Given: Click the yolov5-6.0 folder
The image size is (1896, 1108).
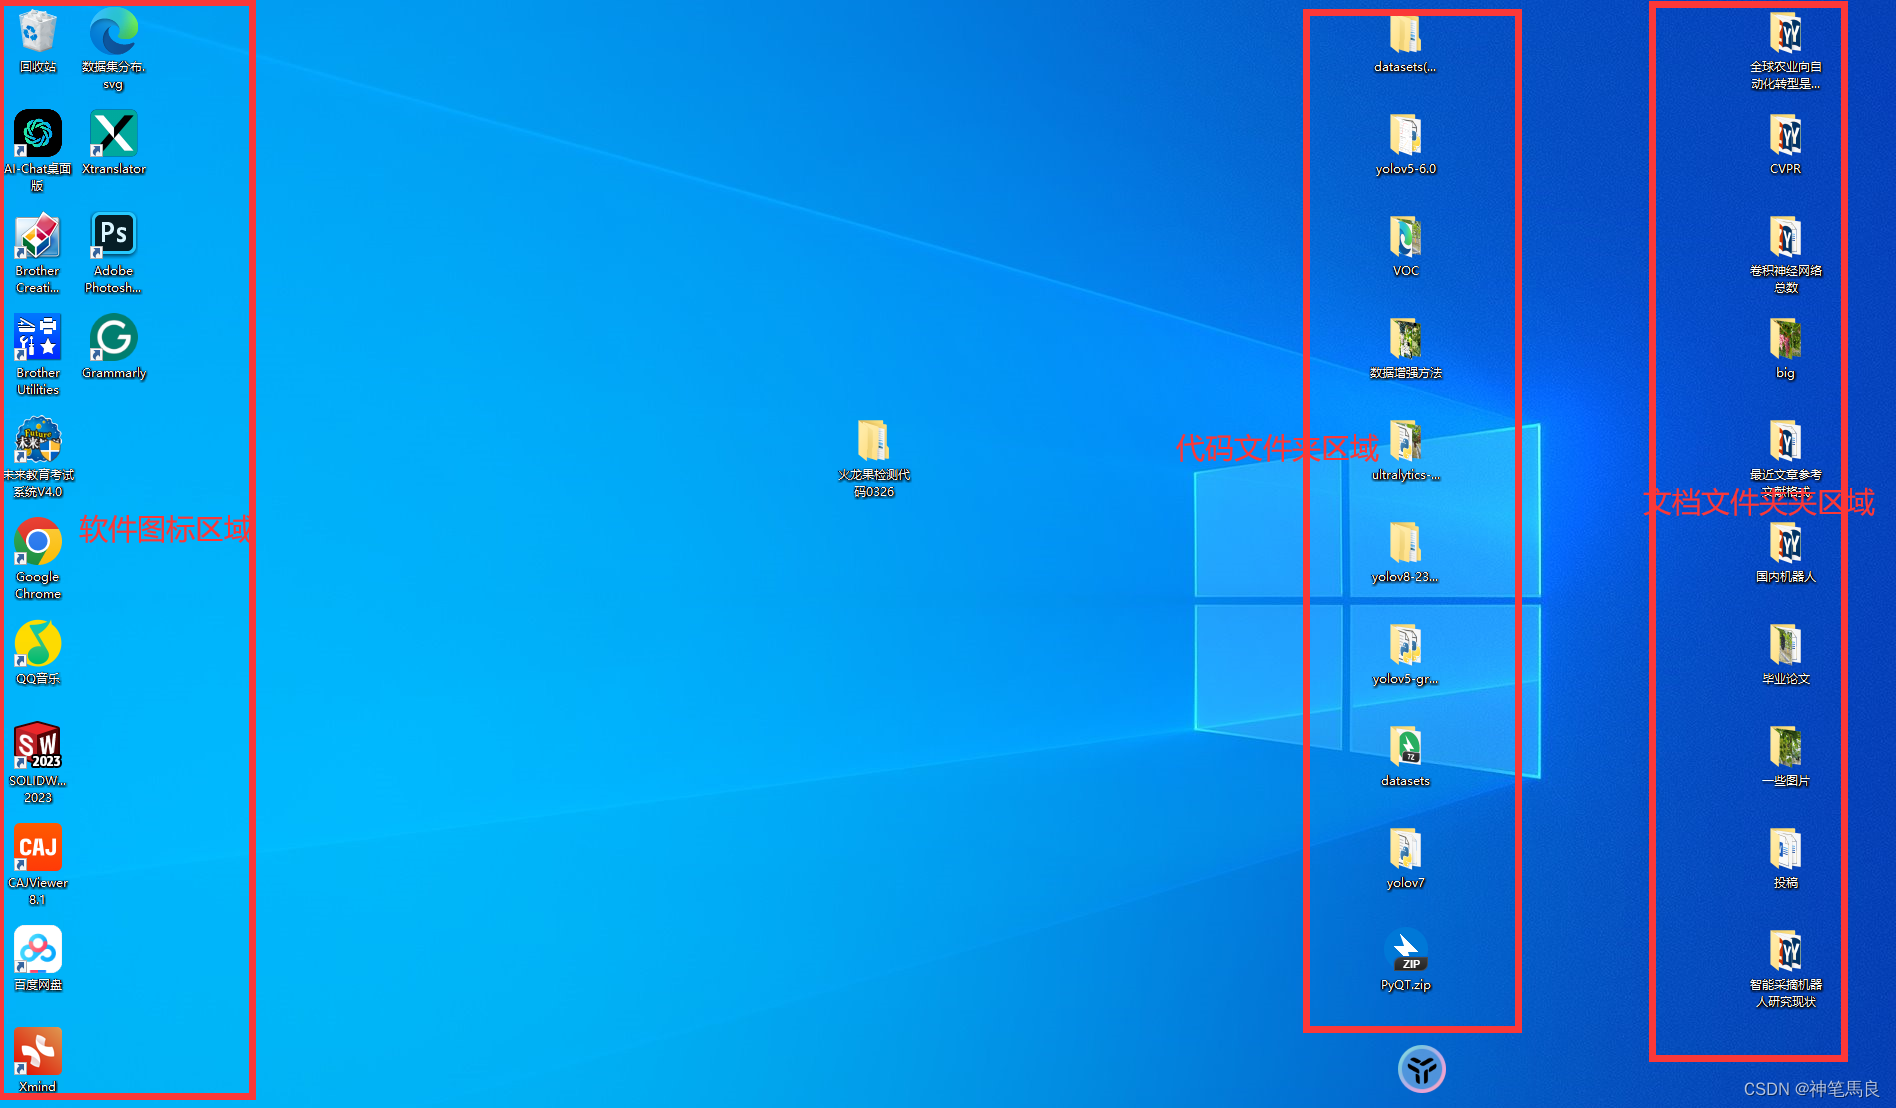Looking at the screenshot, I should (x=1405, y=135).
